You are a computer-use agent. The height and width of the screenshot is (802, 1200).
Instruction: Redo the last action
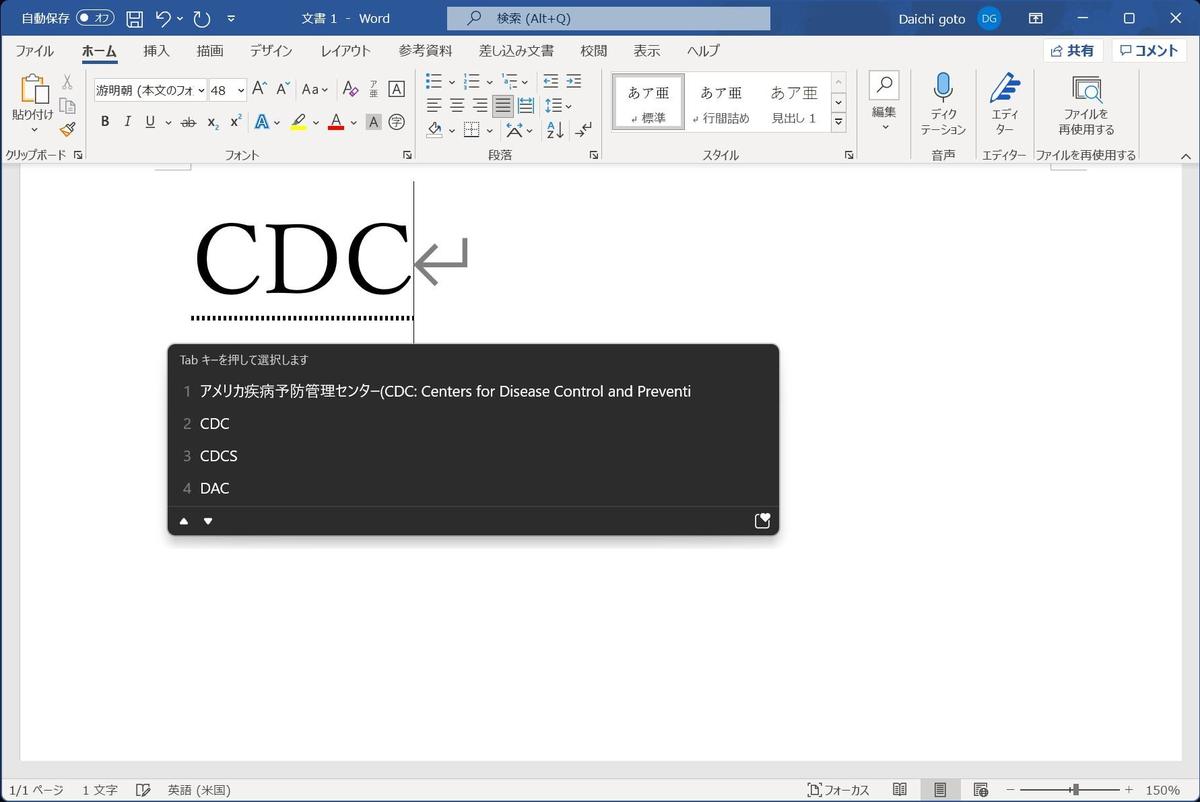[202, 18]
